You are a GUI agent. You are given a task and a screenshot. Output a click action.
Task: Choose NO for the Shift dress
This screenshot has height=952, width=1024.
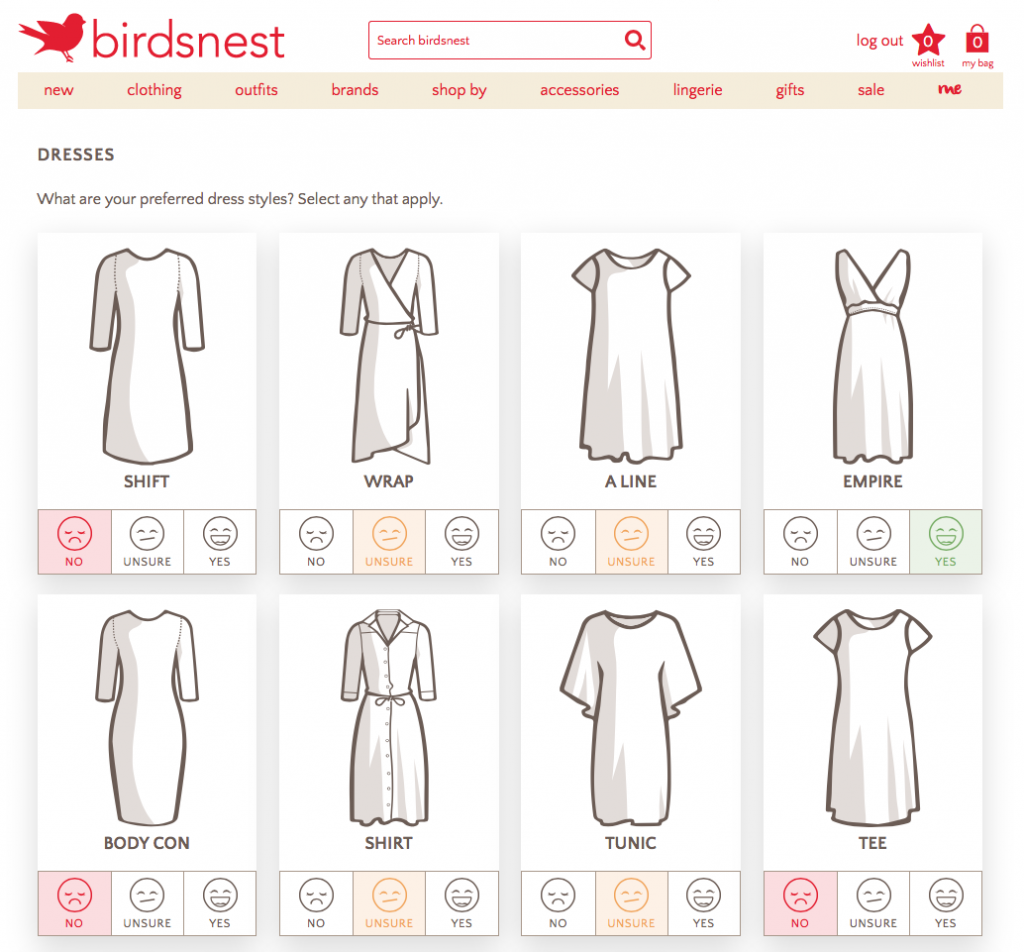tap(74, 542)
